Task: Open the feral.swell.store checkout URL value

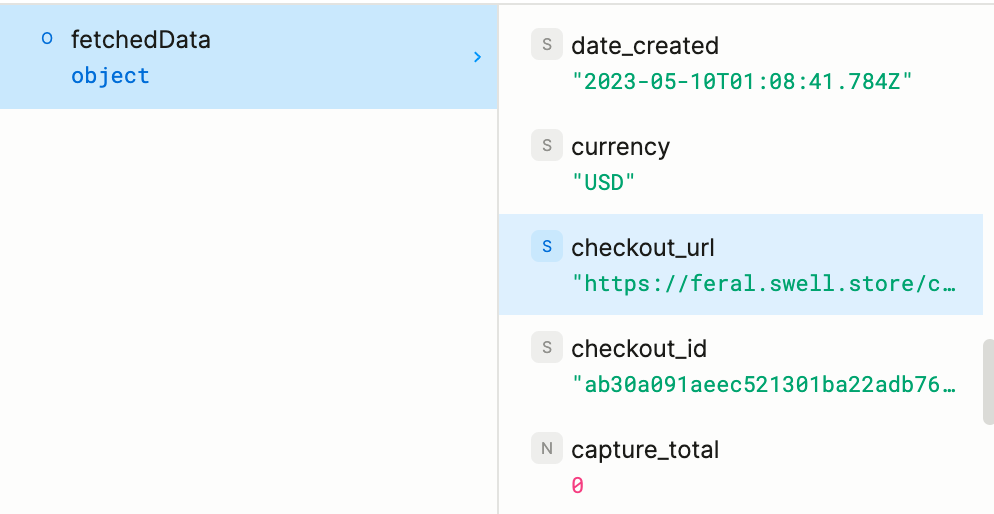Action: pyautogui.click(x=763, y=284)
